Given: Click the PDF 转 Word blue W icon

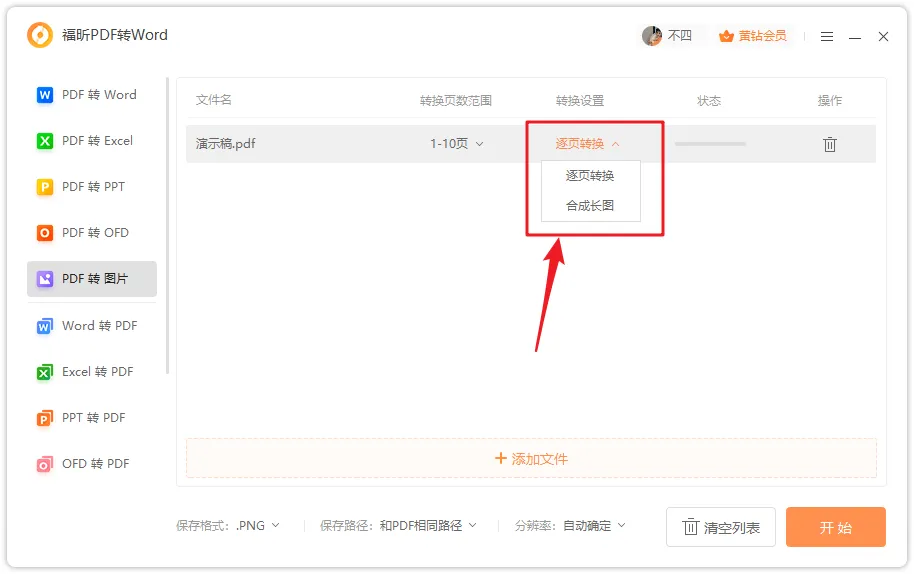Looking at the screenshot, I should (45, 95).
